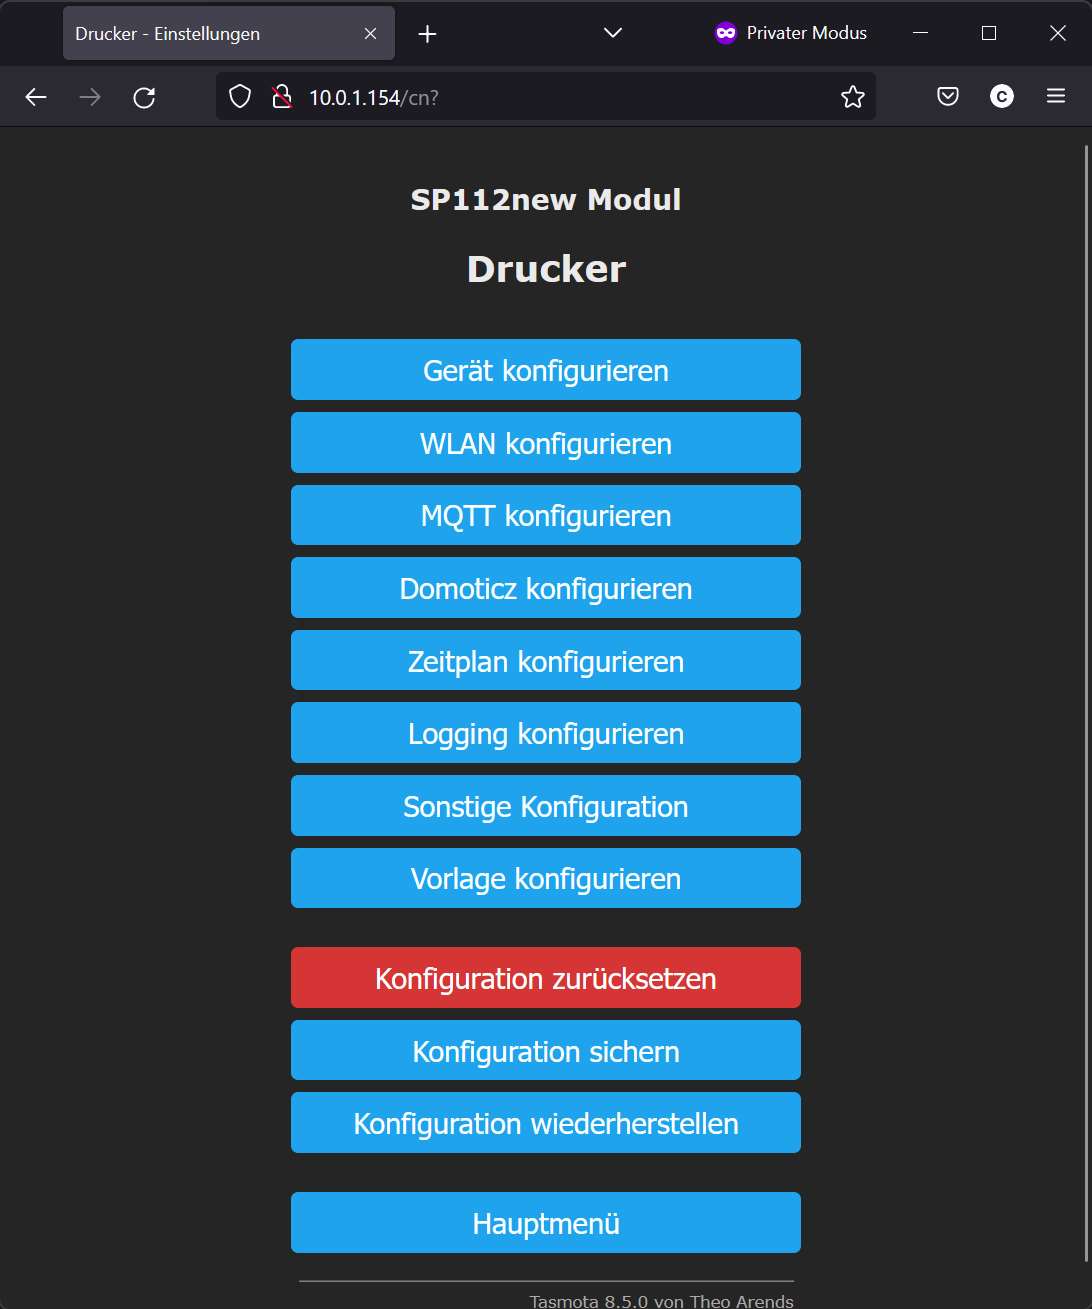Open WLAN konfigurieren
This screenshot has height=1309, width=1092.
[x=546, y=443]
